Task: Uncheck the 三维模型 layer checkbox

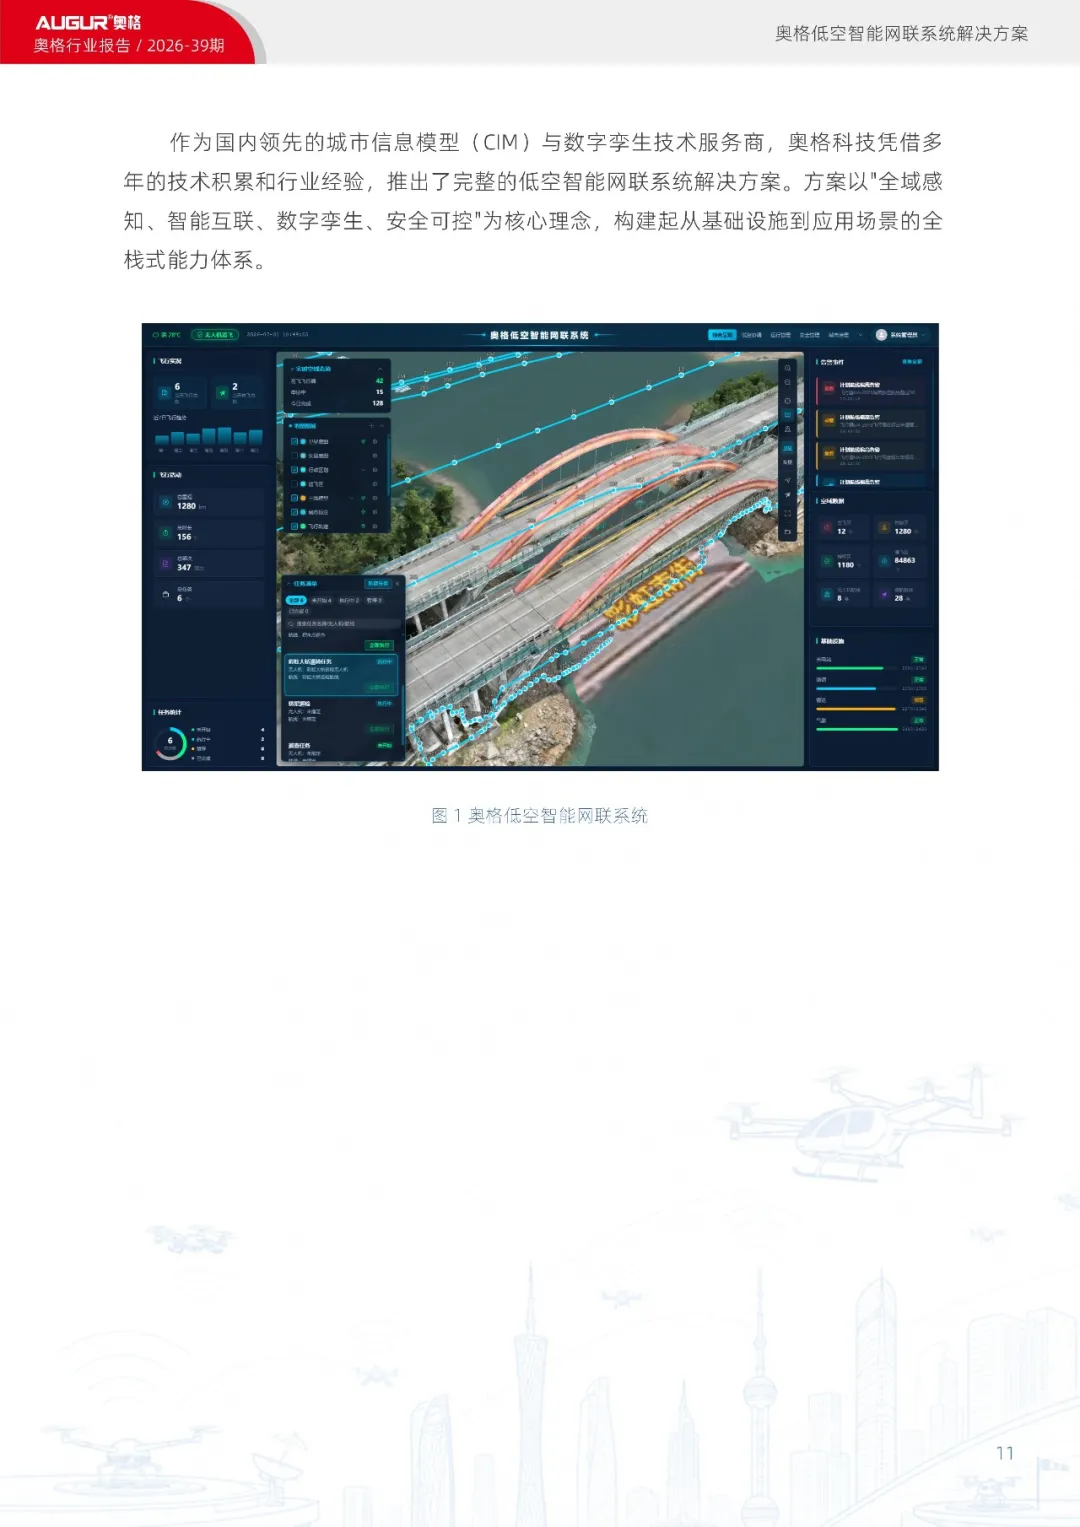Action: 294,498
